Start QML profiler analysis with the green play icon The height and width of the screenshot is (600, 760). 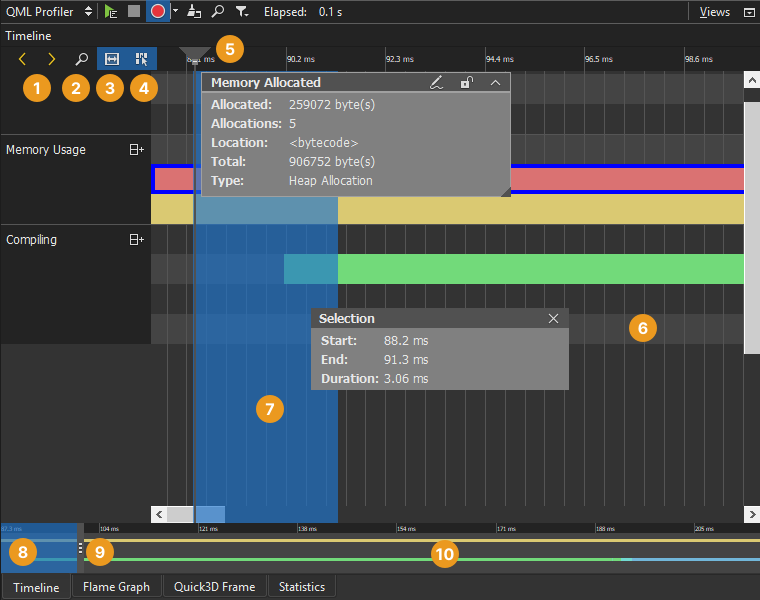point(111,12)
